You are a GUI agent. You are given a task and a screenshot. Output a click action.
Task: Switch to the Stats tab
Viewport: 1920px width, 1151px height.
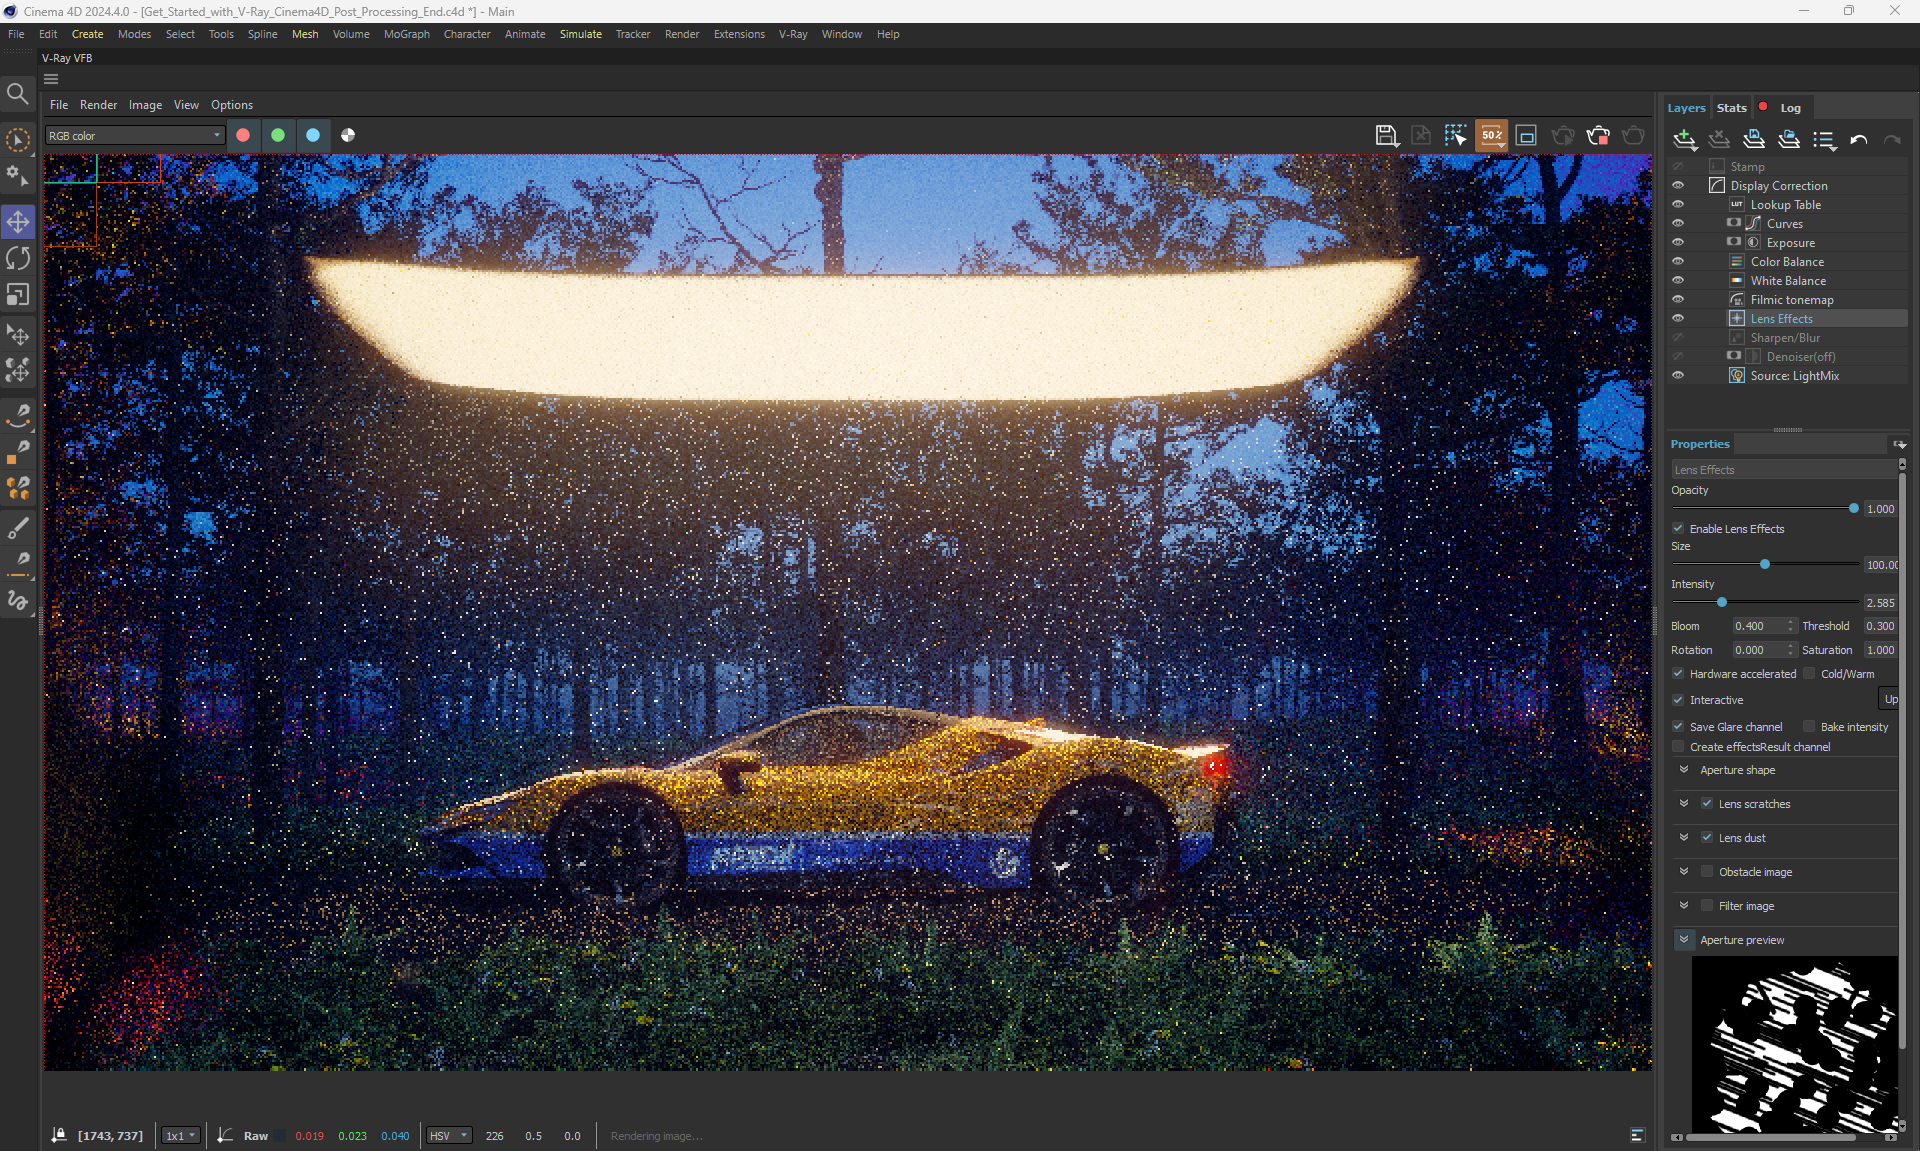click(1731, 108)
